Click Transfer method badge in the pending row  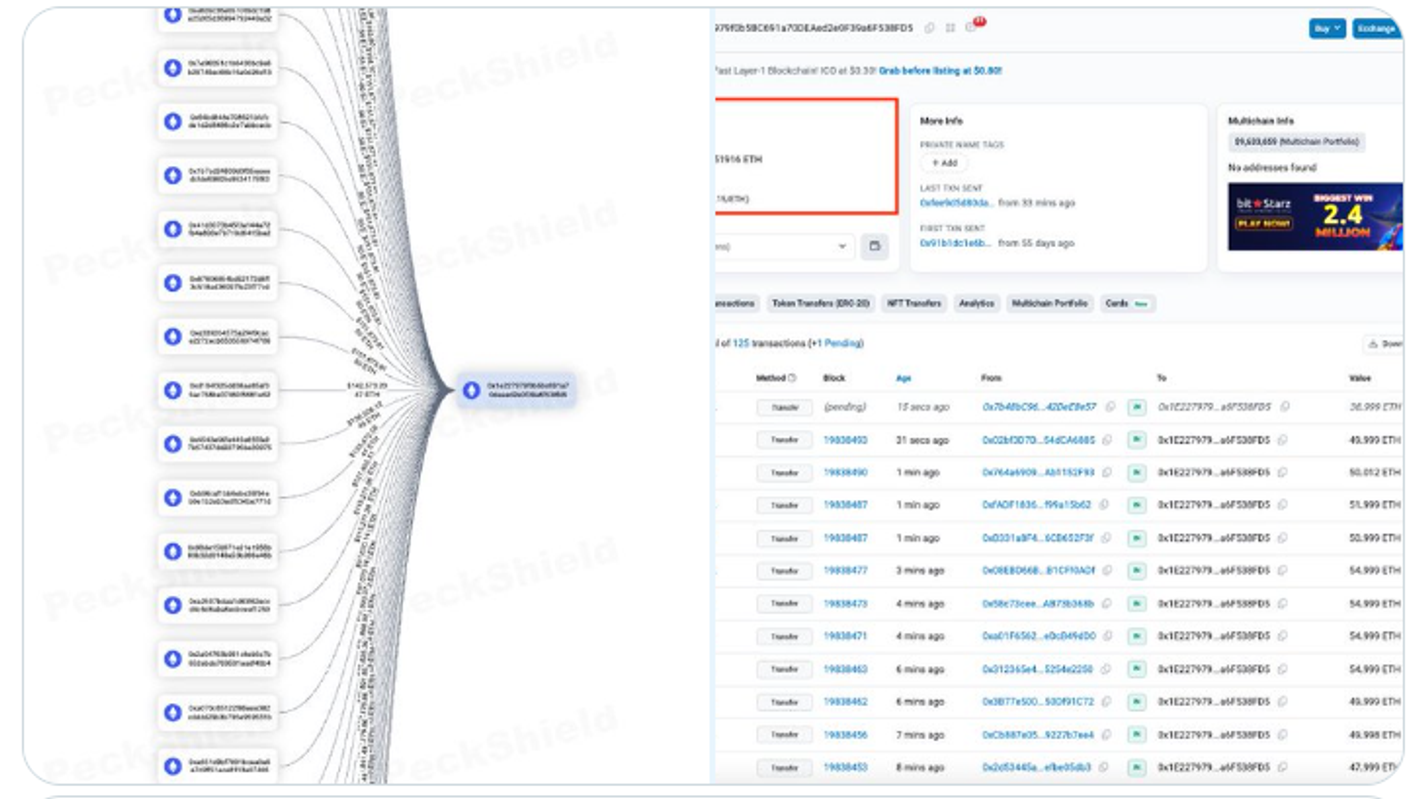[x=784, y=407]
